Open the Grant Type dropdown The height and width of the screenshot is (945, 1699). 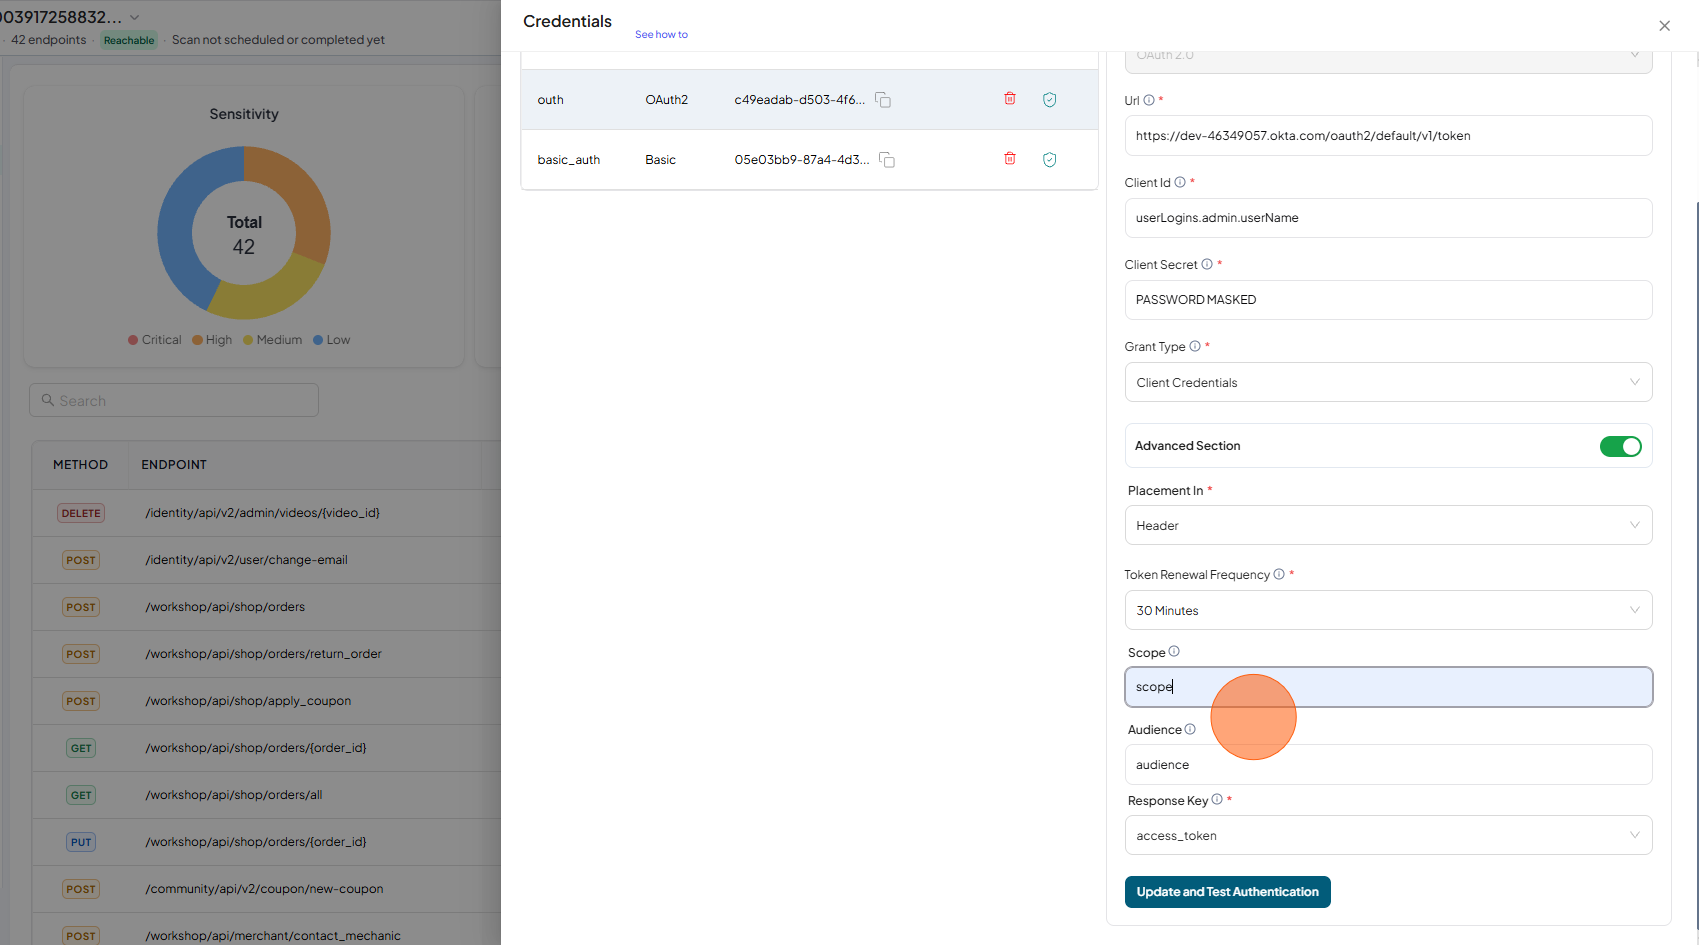pyautogui.click(x=1388, y=382)
